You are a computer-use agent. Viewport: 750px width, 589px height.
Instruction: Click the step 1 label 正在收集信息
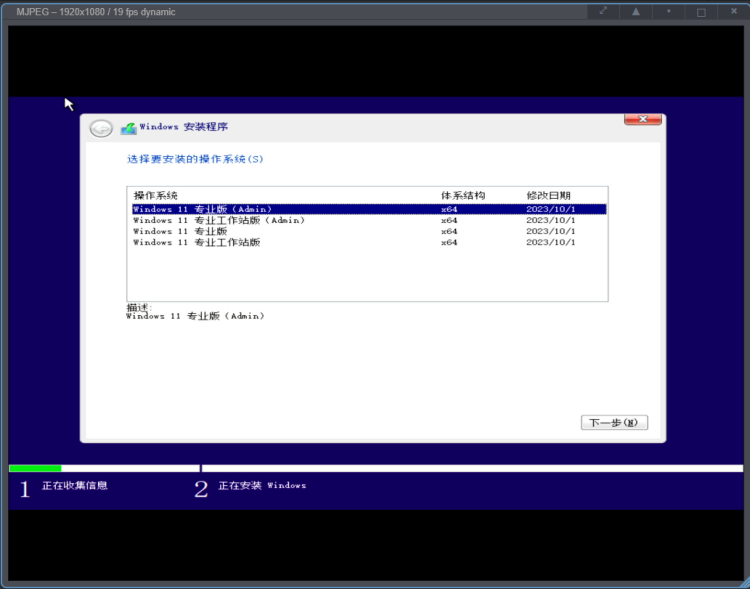[x=75, y=485]
